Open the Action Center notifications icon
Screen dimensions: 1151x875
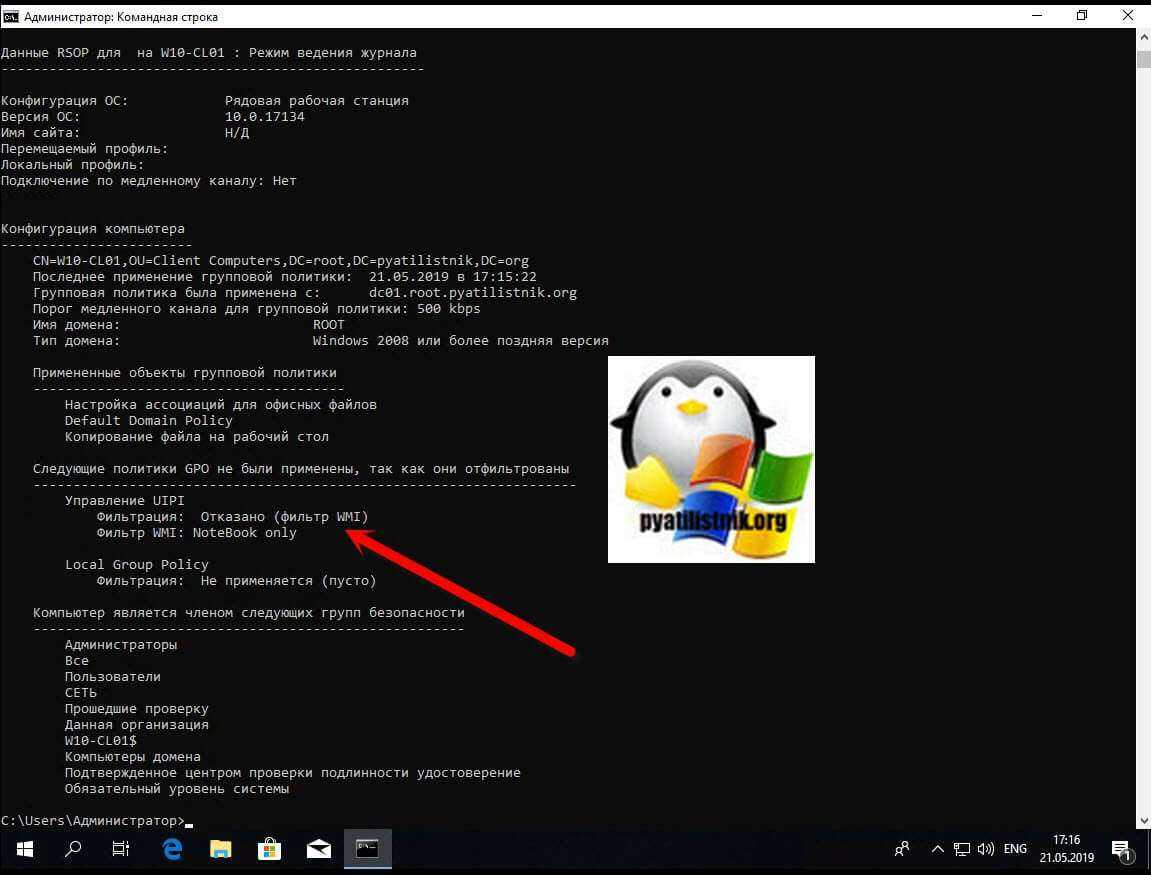[x=1126, y=850]
